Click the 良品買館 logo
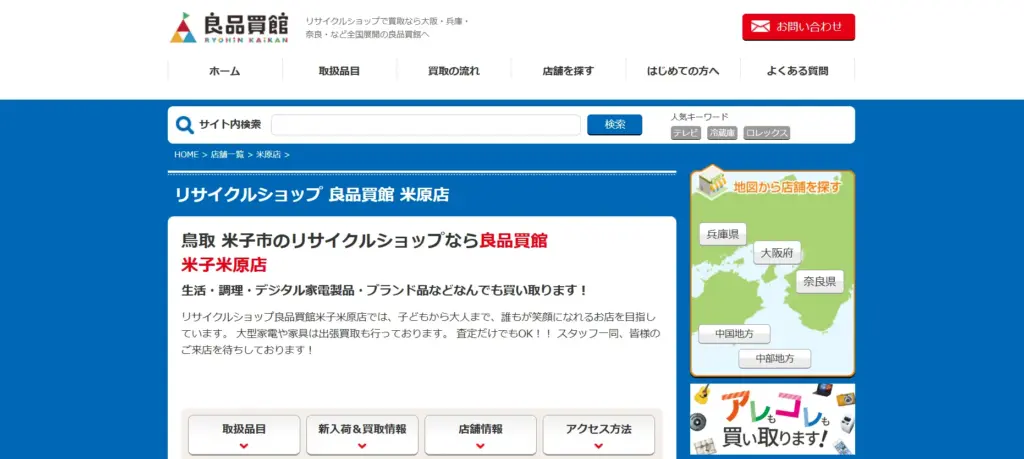The image size is (1024, 459). [x=229, y=28]
